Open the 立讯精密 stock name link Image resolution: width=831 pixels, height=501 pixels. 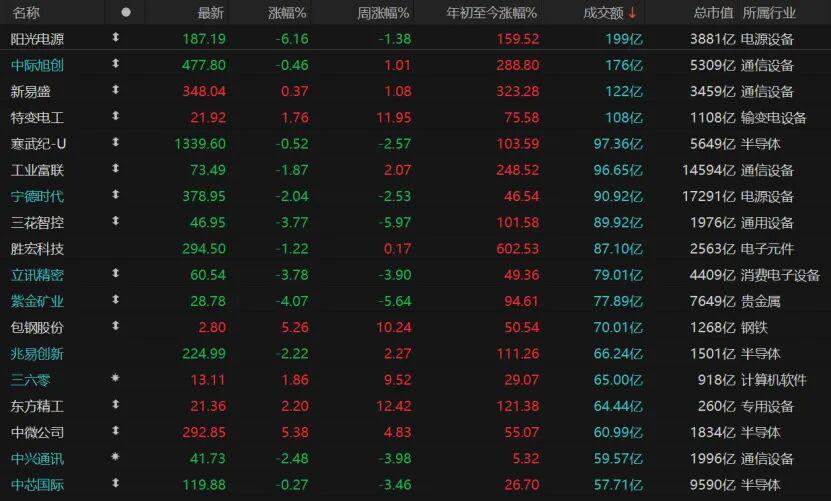tap(36, 274)
